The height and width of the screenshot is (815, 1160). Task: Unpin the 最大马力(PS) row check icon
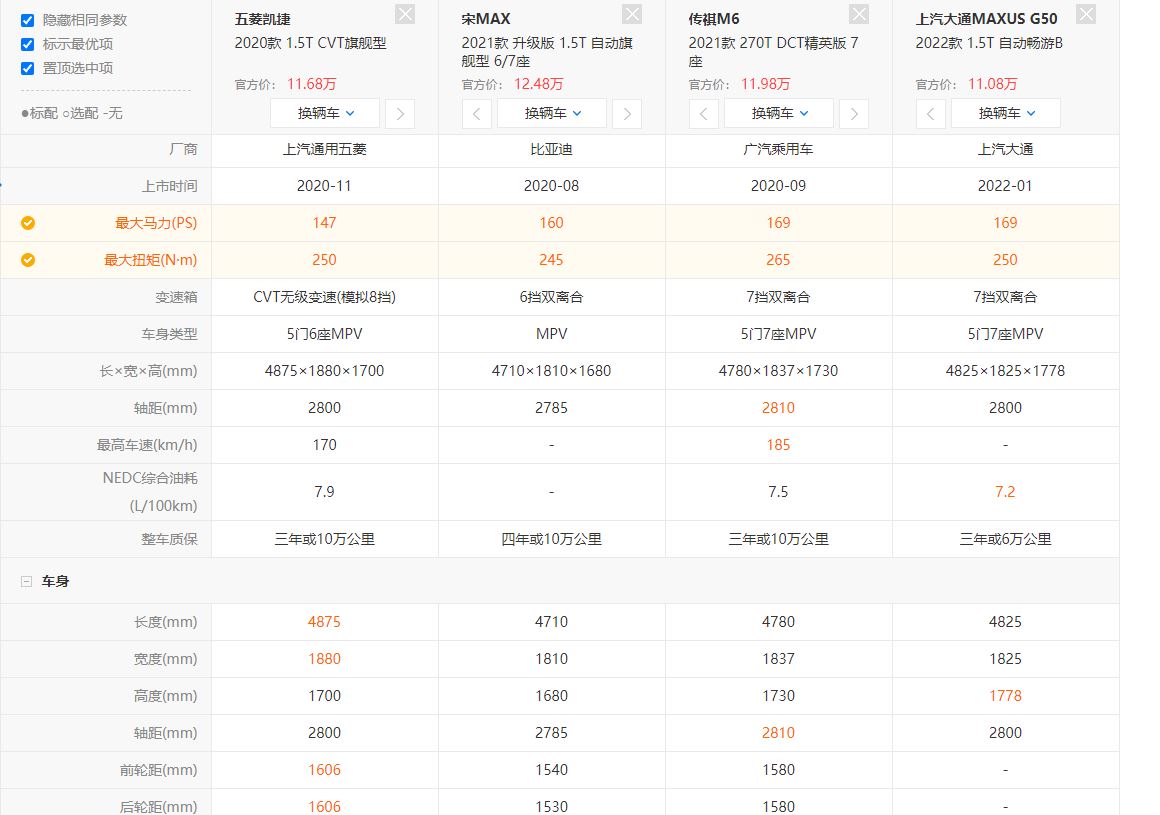coord(28,223)
